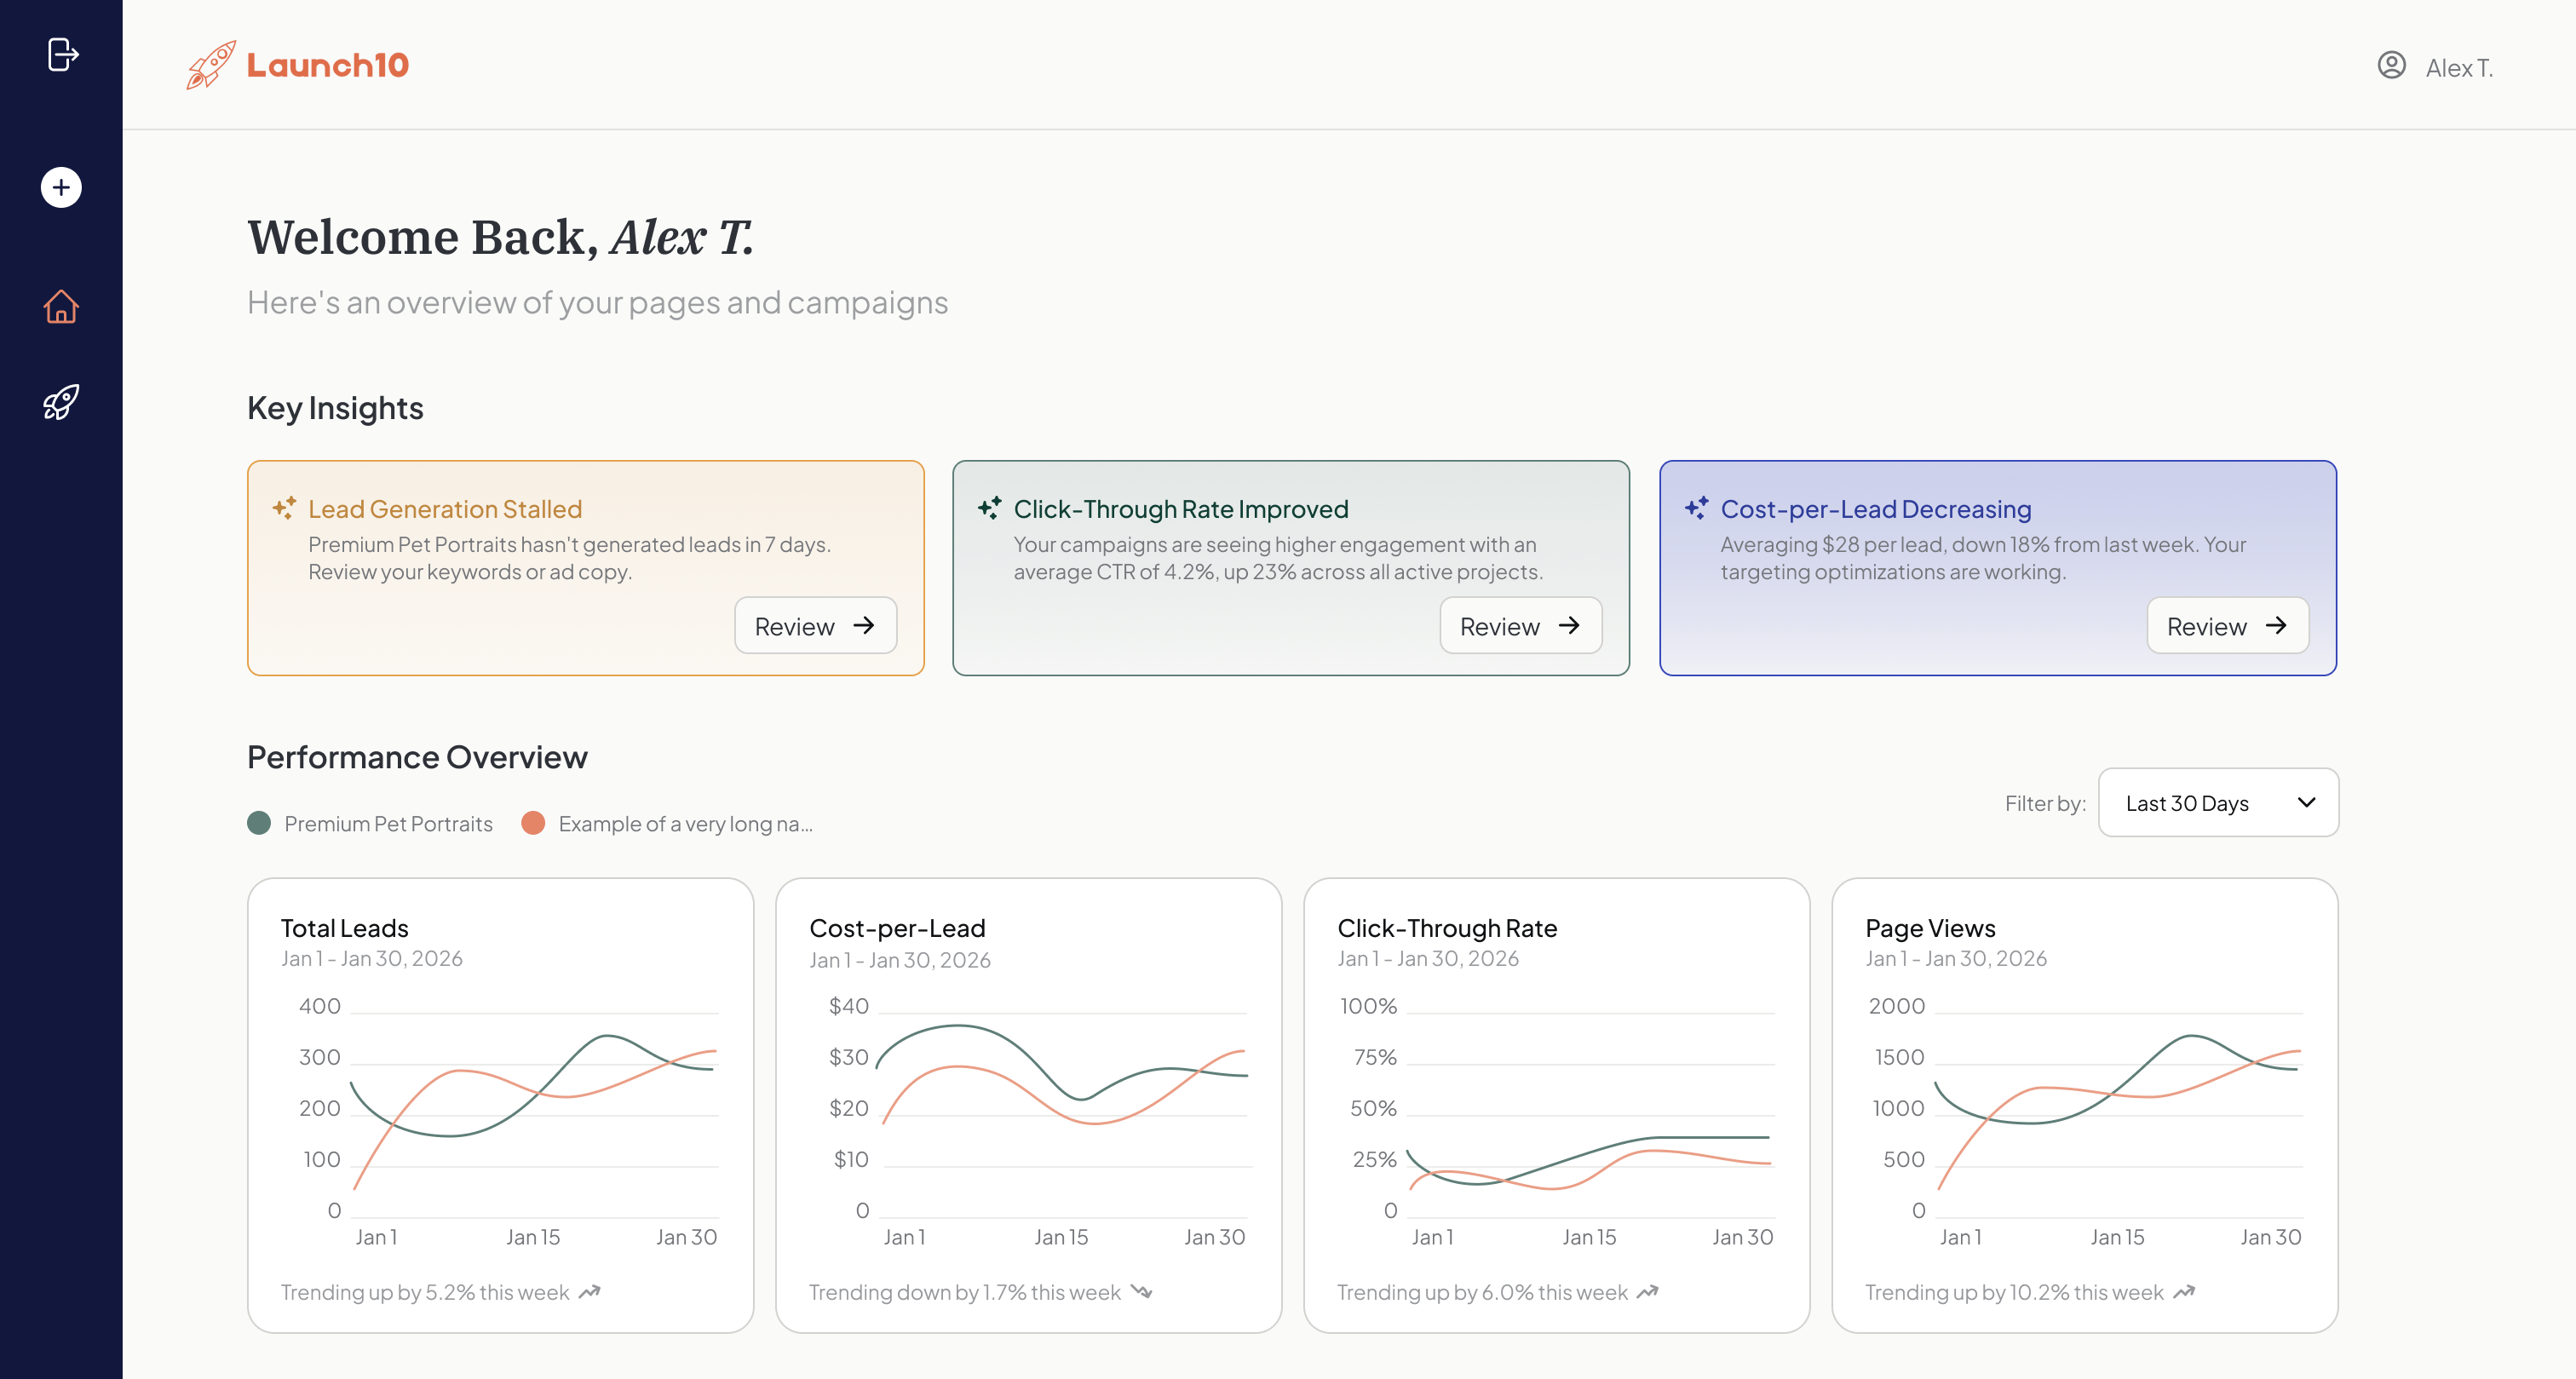Click the Alex T. name in the header
Viewport: 2576px width, 1379px height.
(2459, 68)
